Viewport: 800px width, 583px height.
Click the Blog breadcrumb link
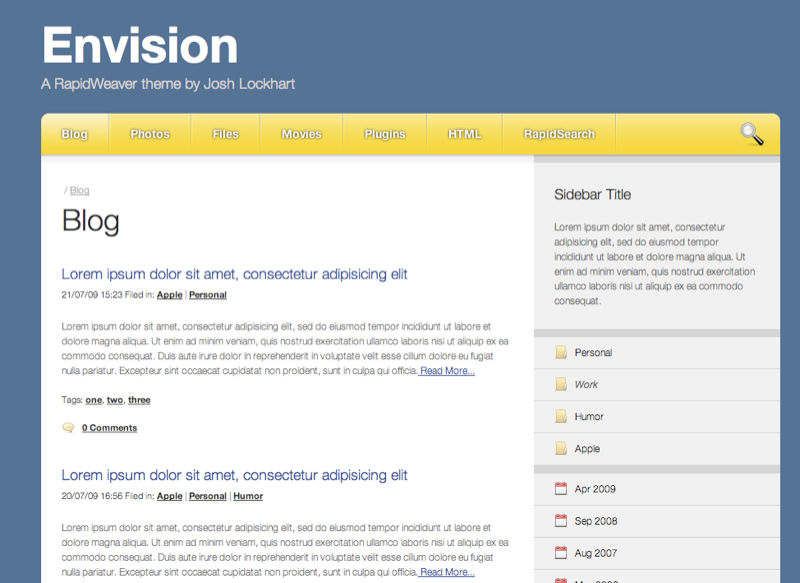79,190
